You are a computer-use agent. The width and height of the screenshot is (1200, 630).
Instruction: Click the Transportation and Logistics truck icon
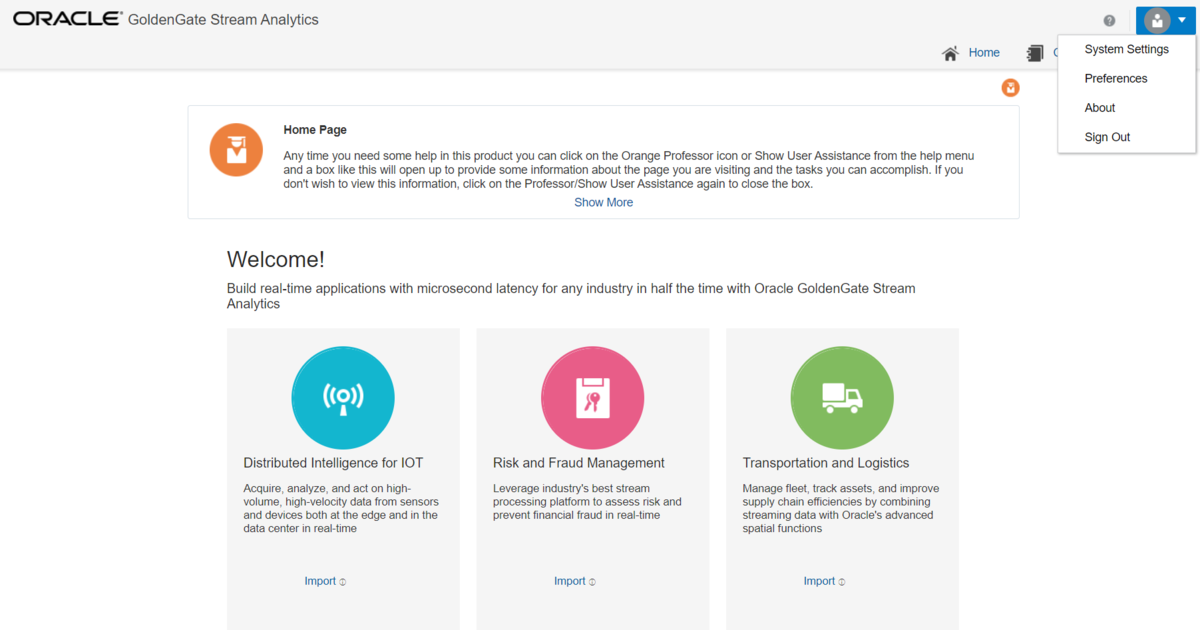point(842,397)
